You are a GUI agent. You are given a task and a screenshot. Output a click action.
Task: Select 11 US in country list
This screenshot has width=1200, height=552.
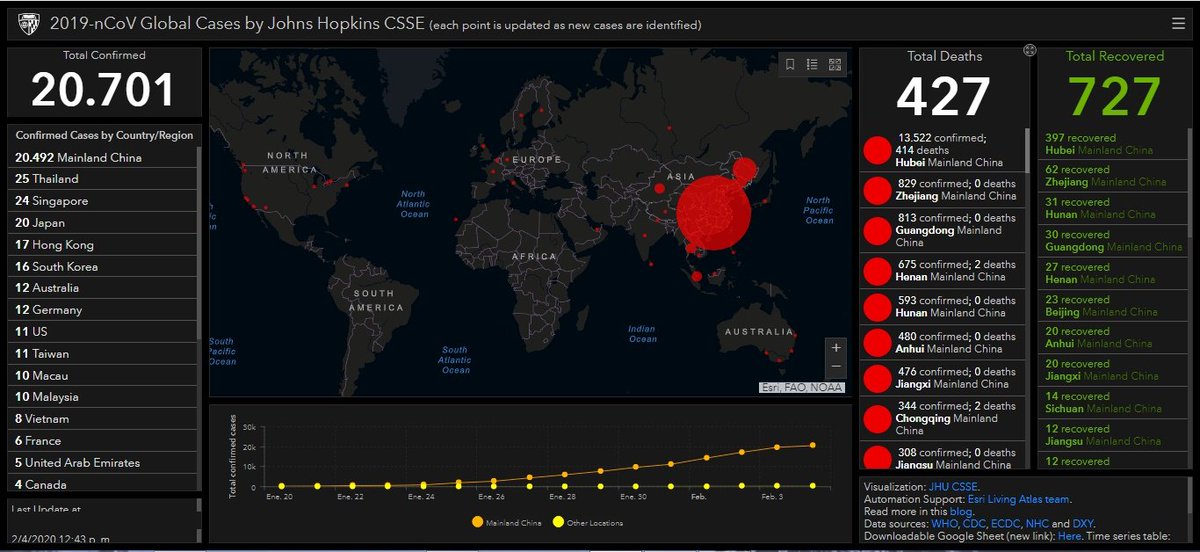[x=104, y=332]
